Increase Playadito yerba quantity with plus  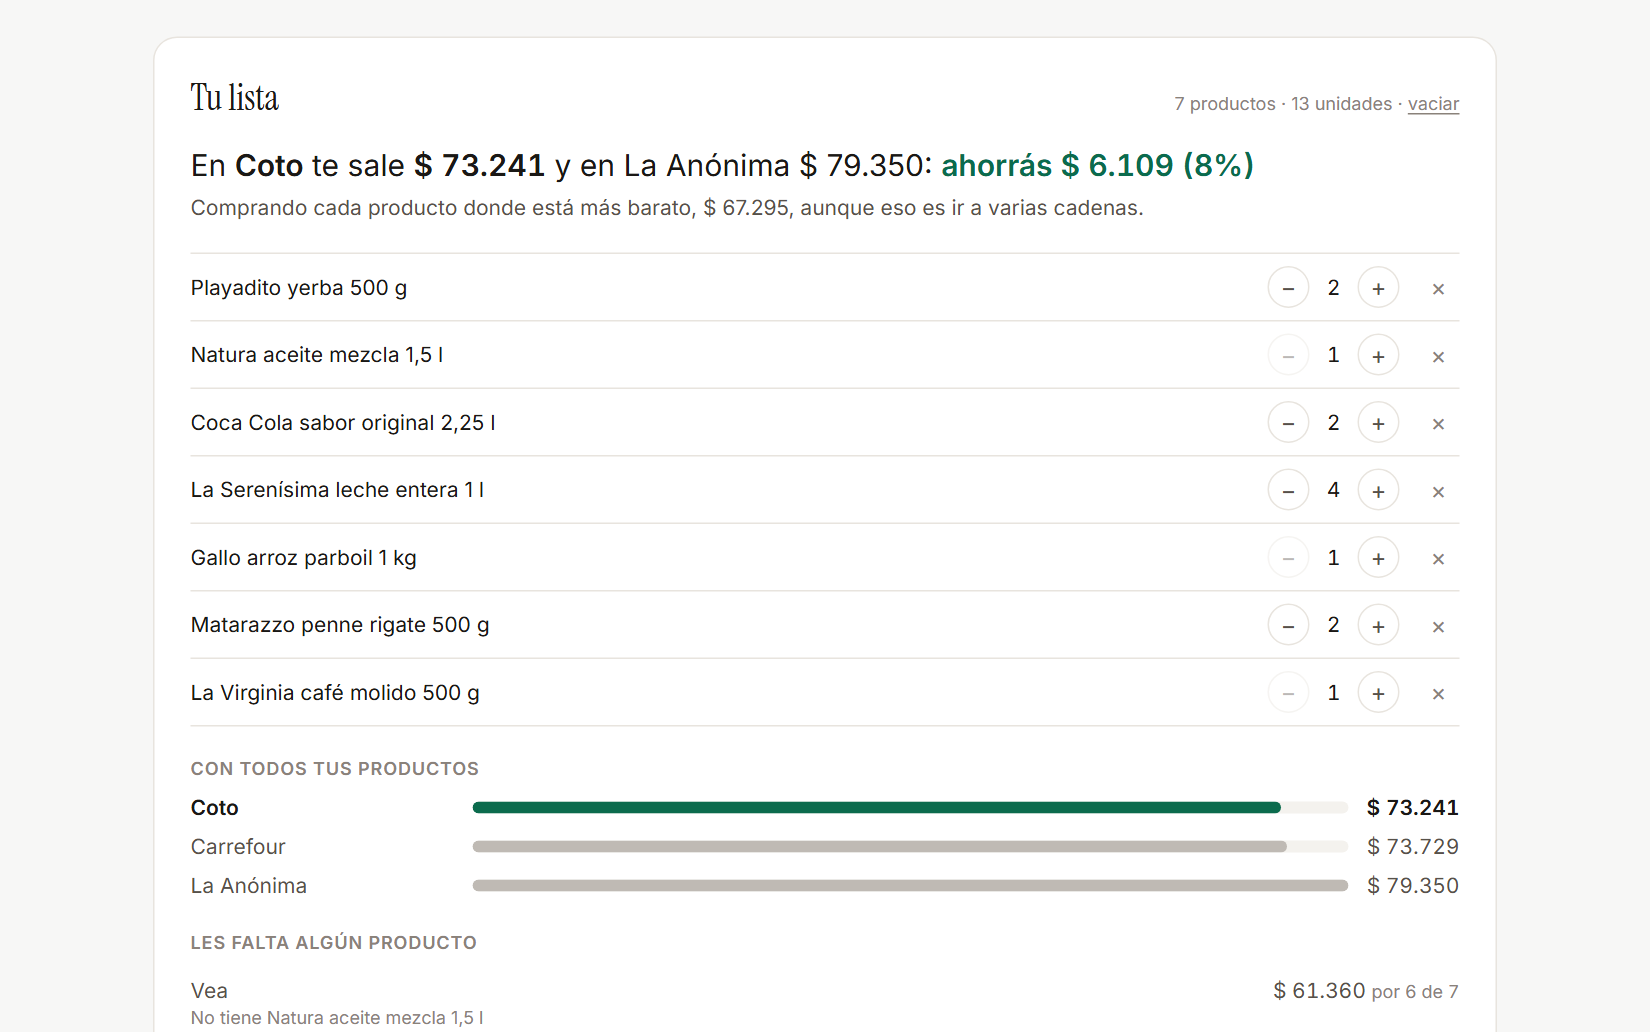tap(1378, 288)
